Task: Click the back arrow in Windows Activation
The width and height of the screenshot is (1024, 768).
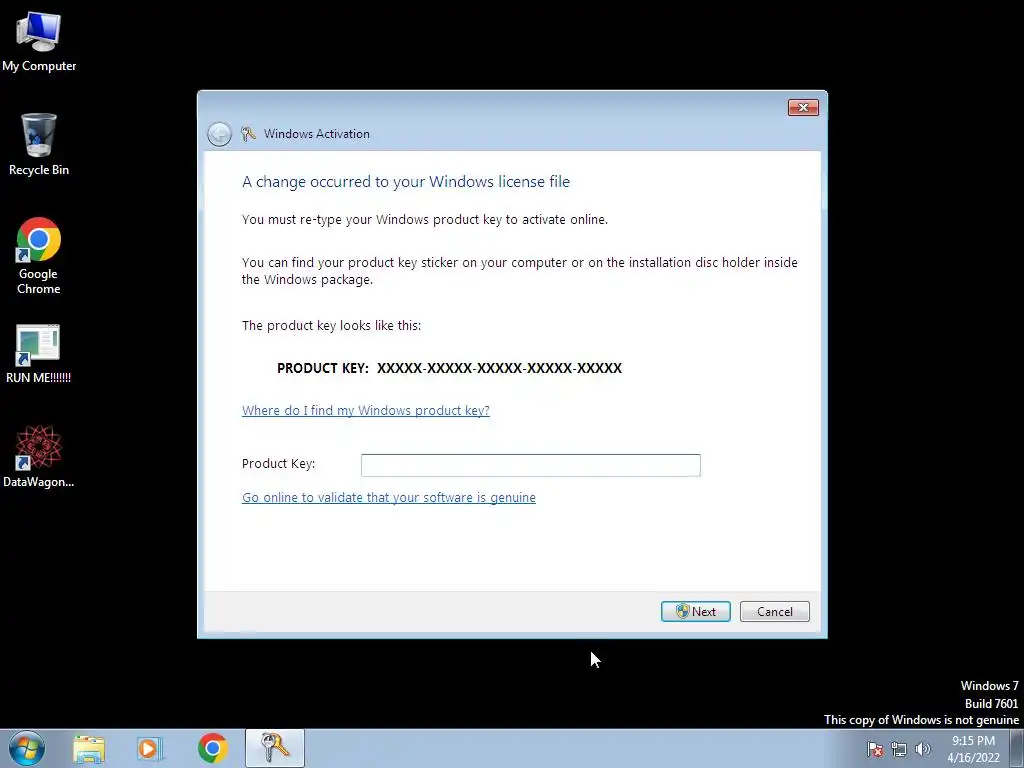Action: coord(219,134)
